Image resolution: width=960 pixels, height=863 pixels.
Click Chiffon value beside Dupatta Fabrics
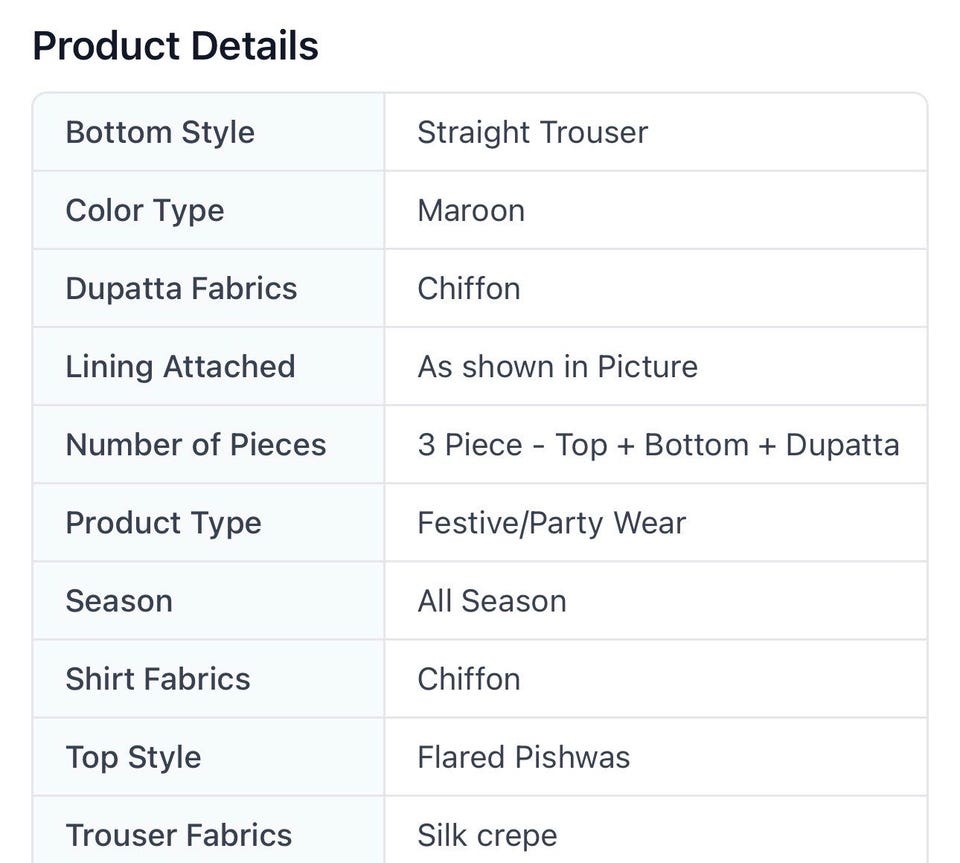click(469, 289)
